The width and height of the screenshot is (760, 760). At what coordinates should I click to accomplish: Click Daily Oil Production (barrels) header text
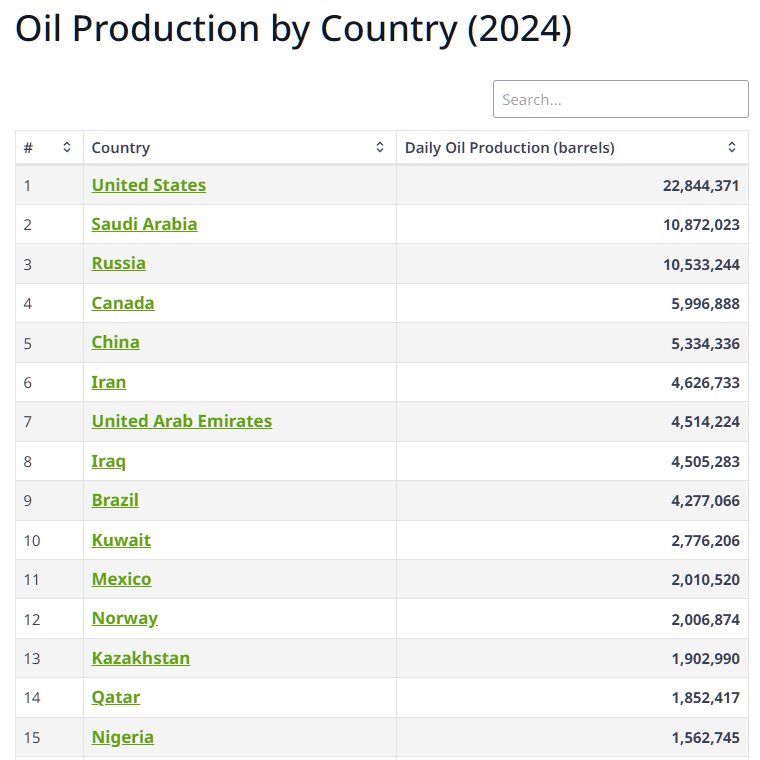click(x=509, y=147)
